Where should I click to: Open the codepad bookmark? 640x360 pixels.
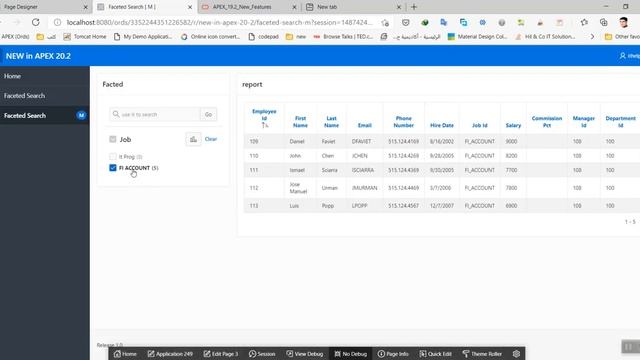tap(264, 37)
